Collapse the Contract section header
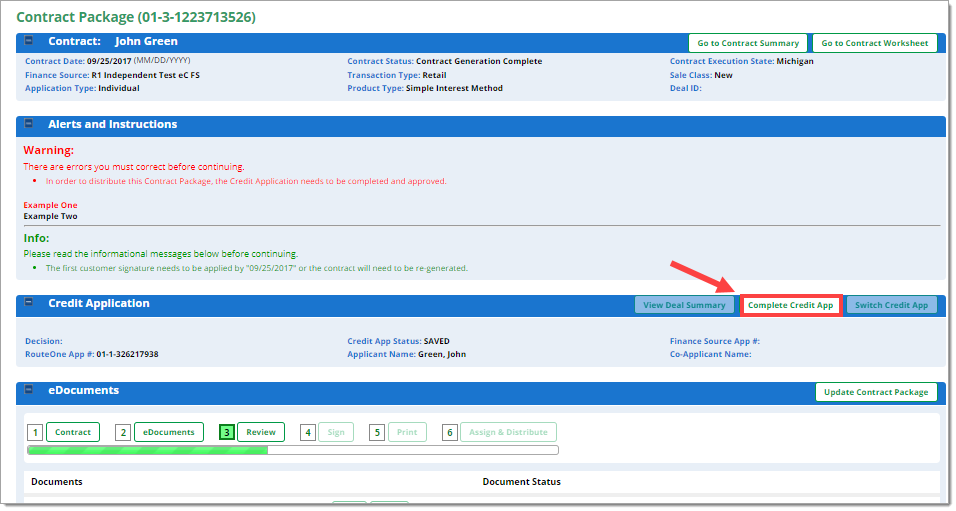The image size is (956, 511). tap(29, 42)
